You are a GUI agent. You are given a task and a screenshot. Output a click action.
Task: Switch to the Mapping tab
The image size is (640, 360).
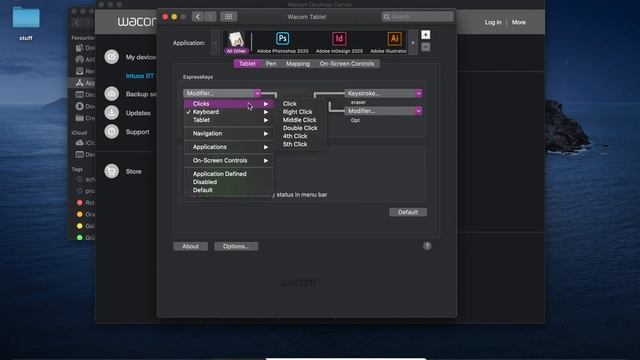point(298,64)
